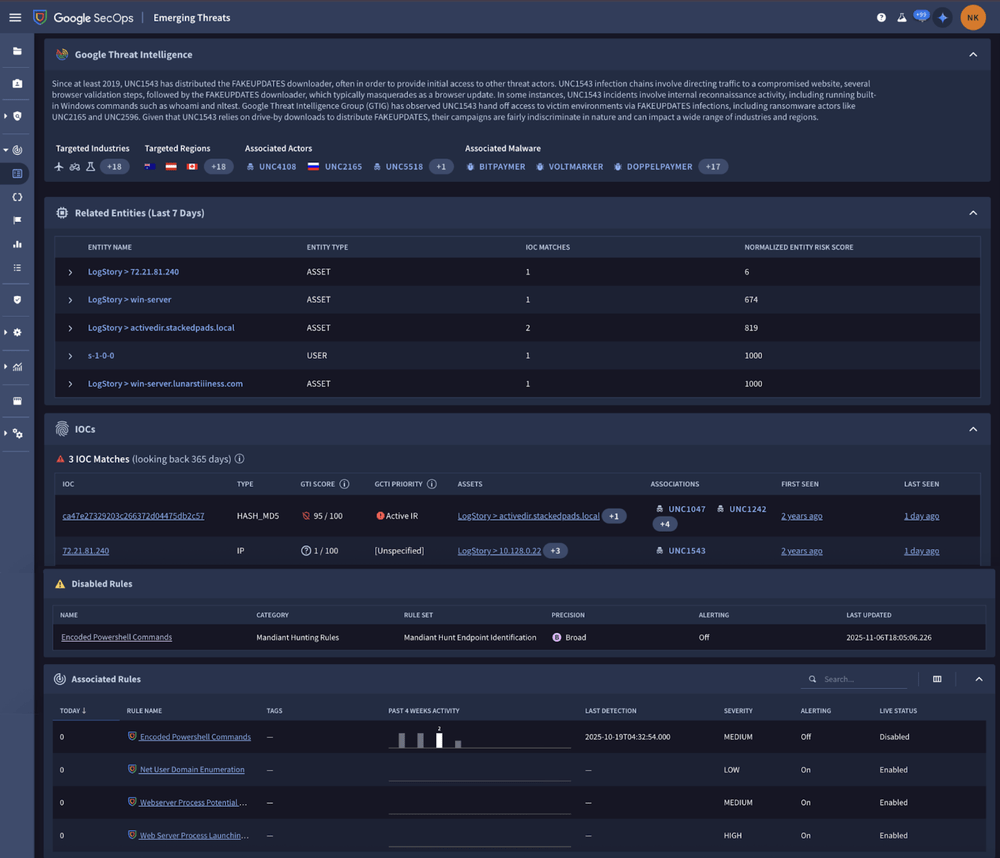Viewport: 1000px width, 858px height.
Task: Open the Encoded Powershell Commands disabled rule
Action: [116, 637]
